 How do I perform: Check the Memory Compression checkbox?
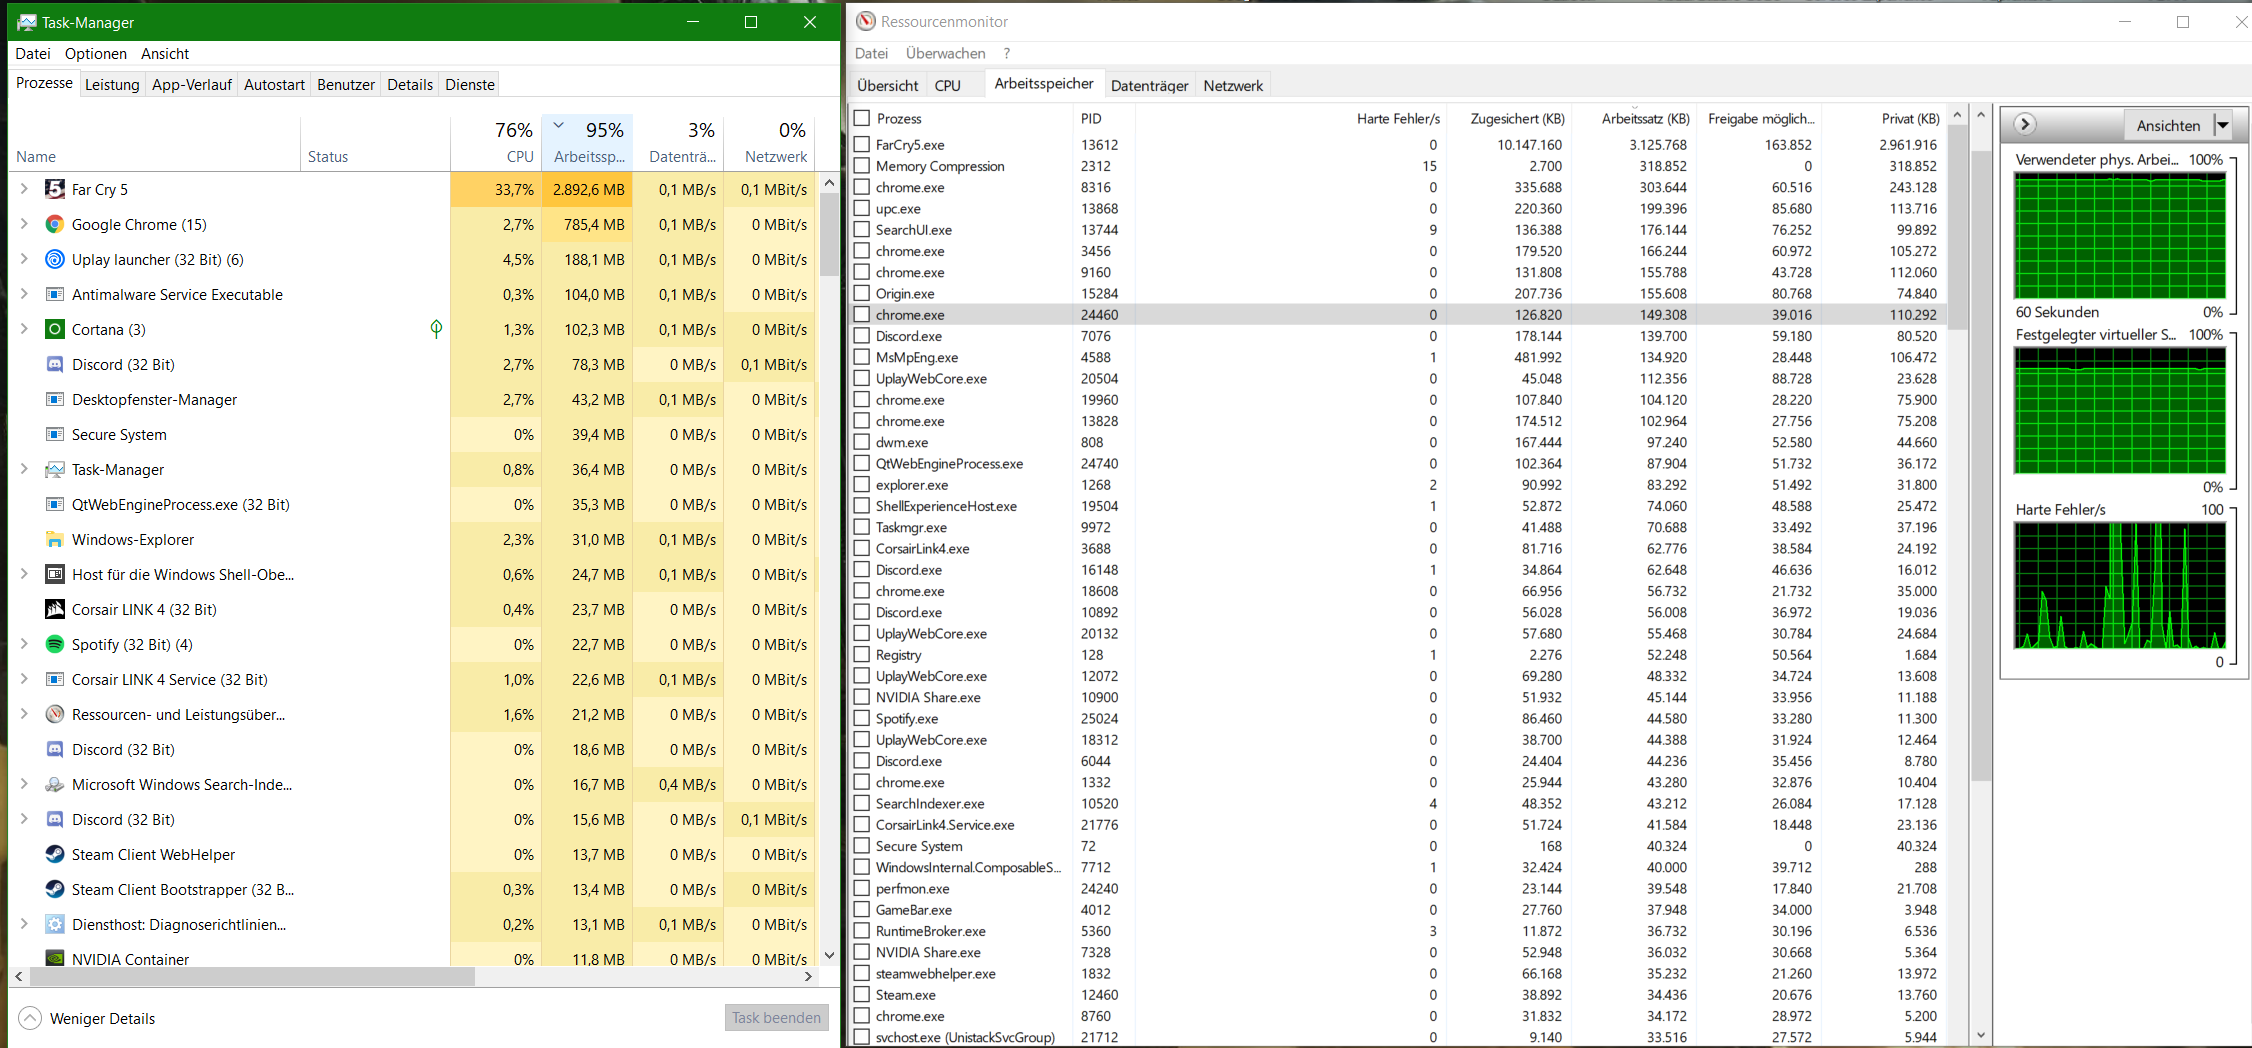861,166
